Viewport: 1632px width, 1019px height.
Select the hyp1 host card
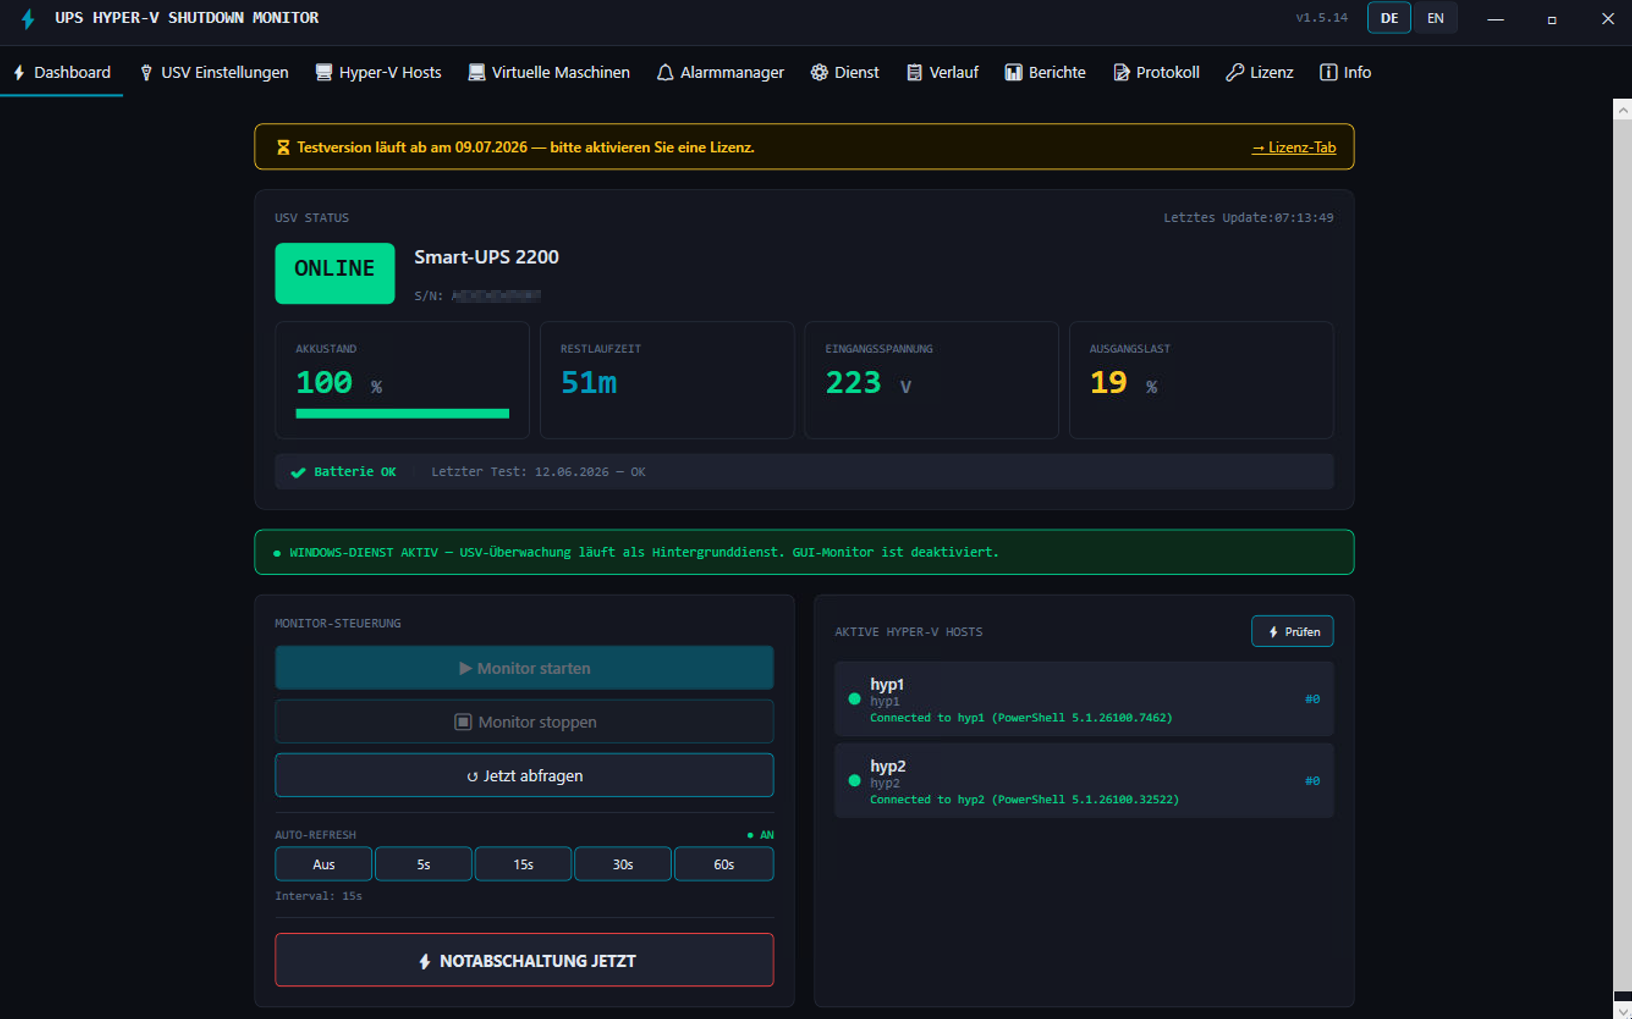coord(1084,699)
